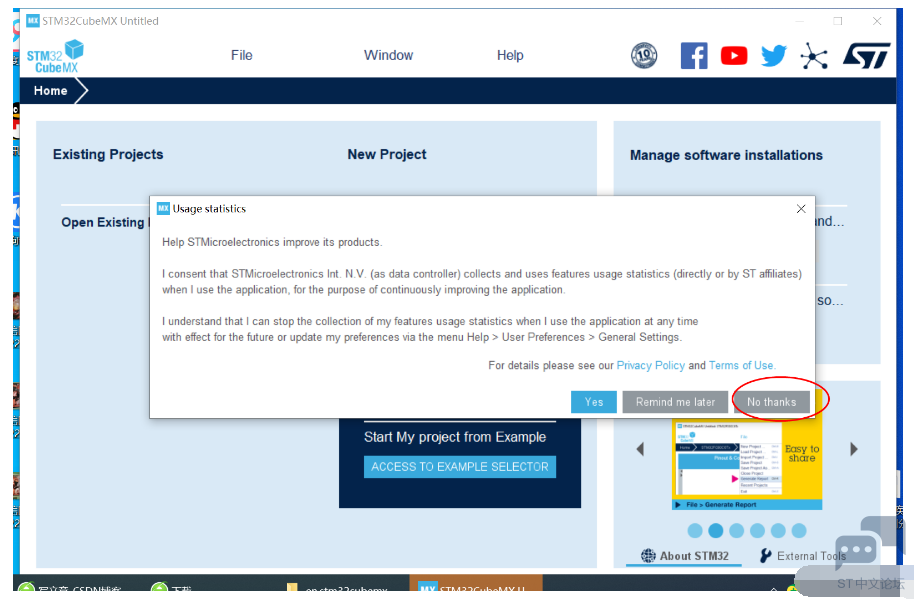Open the Twitter bird icon link
914x599 pixels.
coord(774,56)
